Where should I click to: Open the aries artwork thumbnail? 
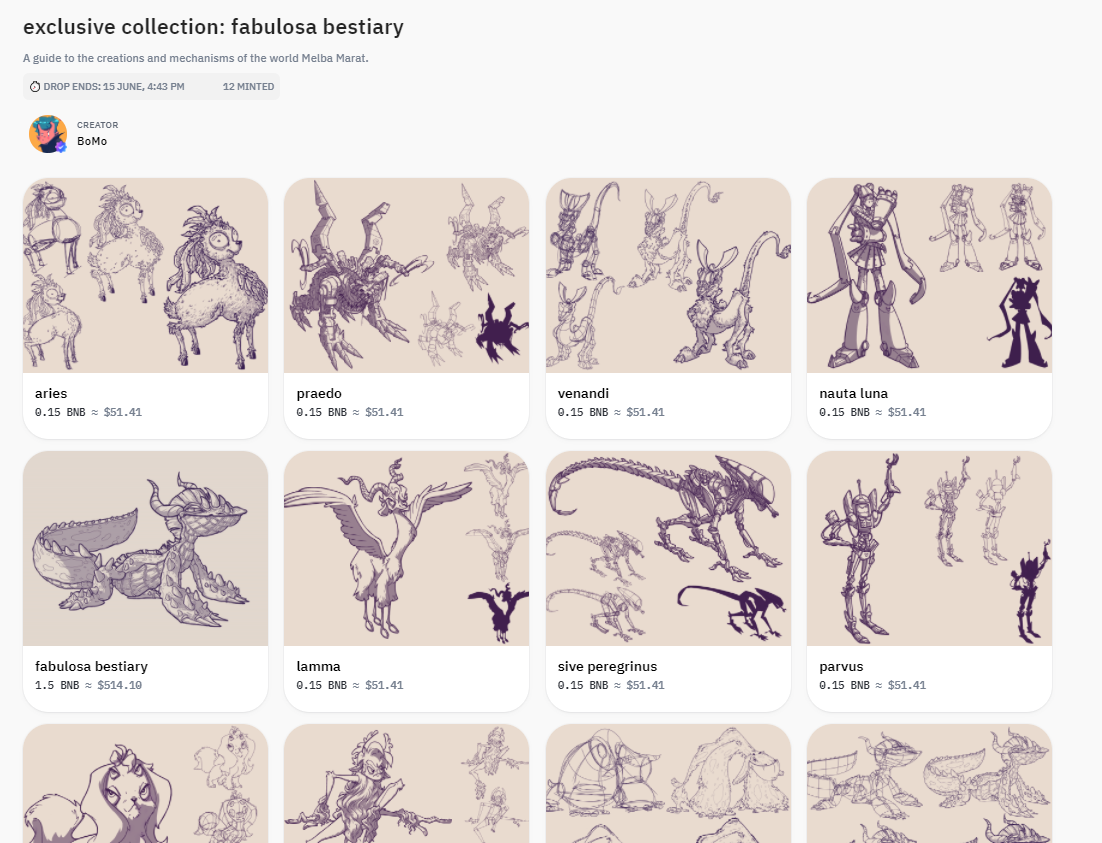(x=145, y=275)
